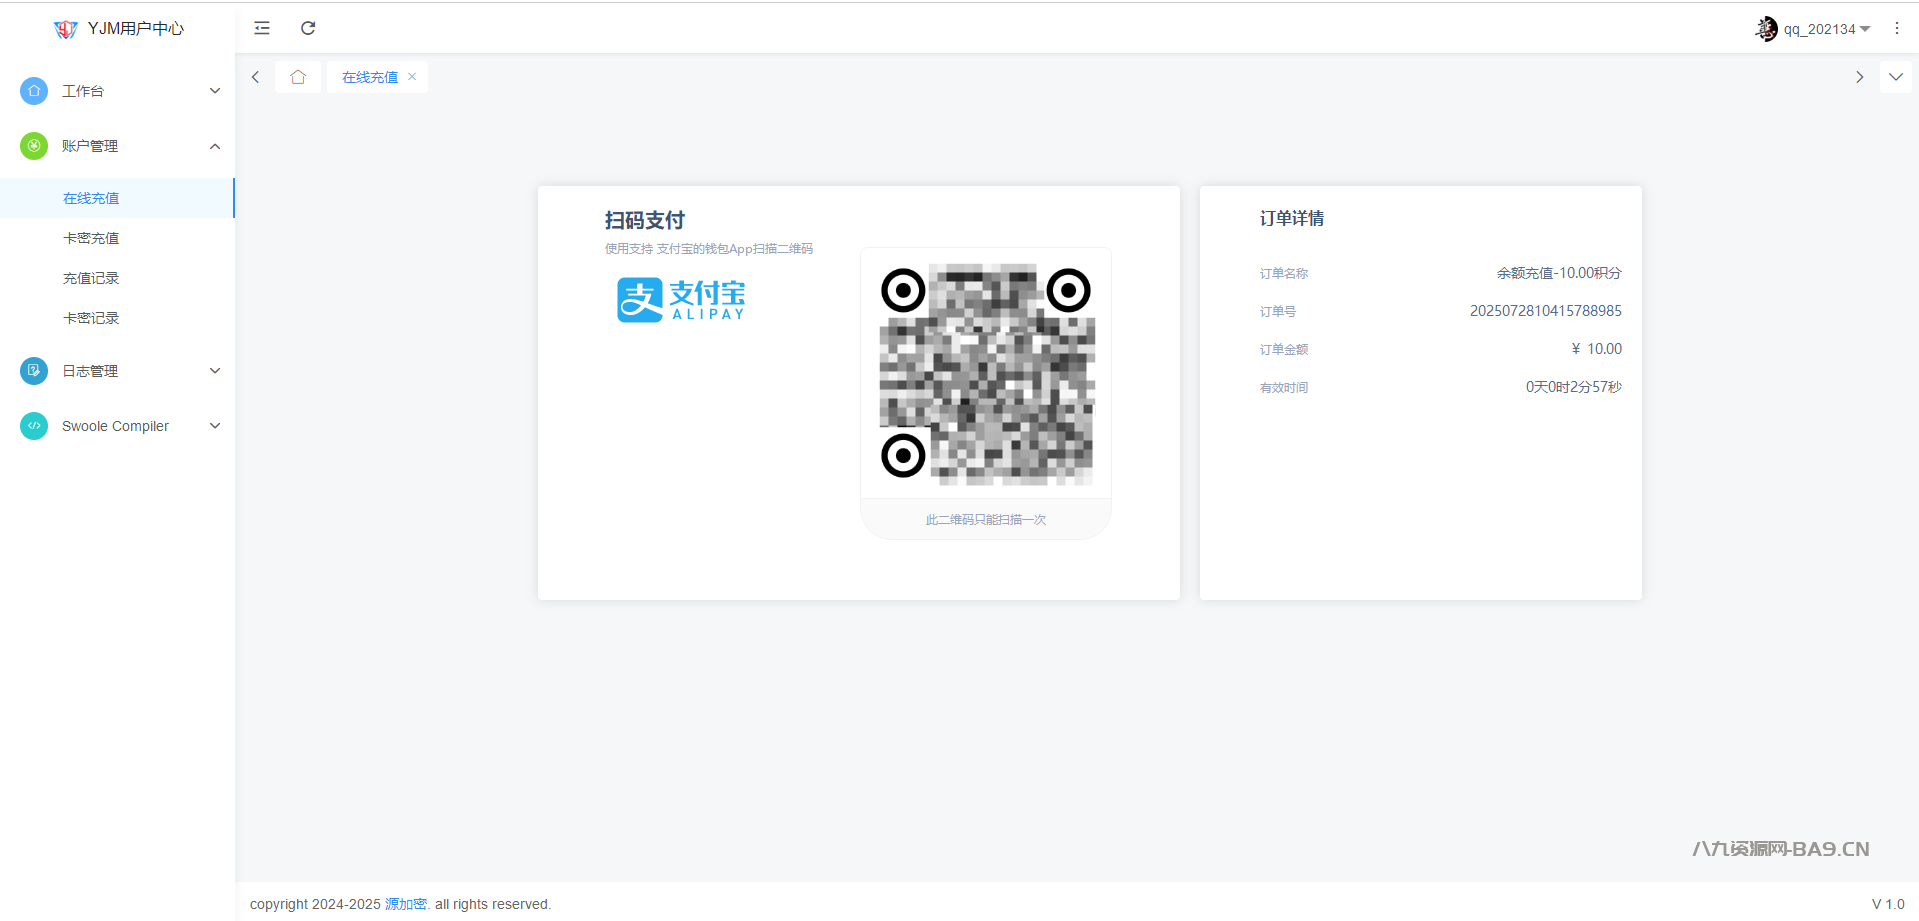Click the 日志管理 sidebar icon
This screenshot has width=1919, height=921.
(34, 371)
